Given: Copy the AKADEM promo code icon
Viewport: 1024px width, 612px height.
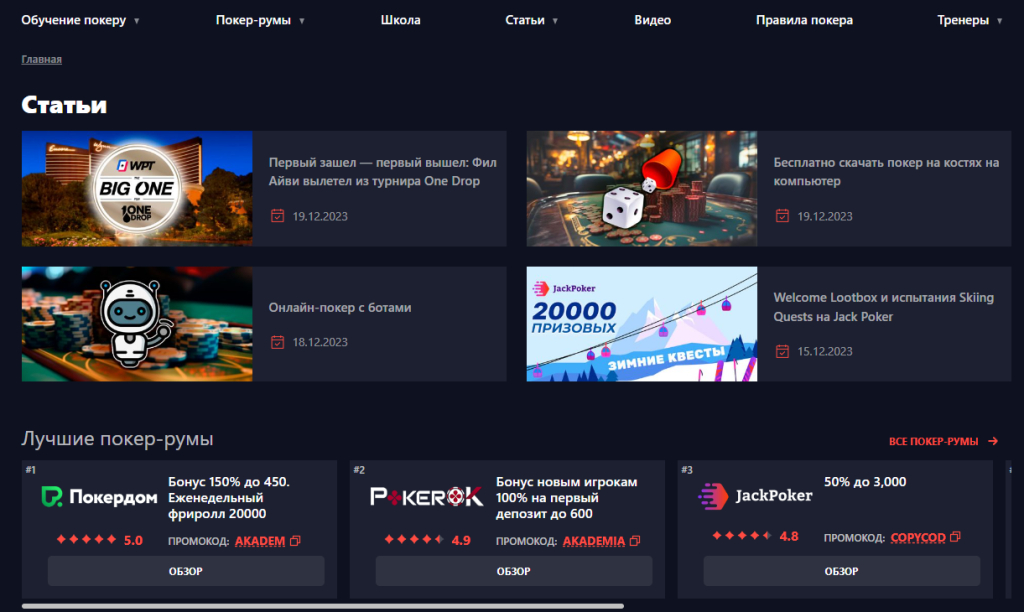Looking at the screenshot, I should 295,541.
